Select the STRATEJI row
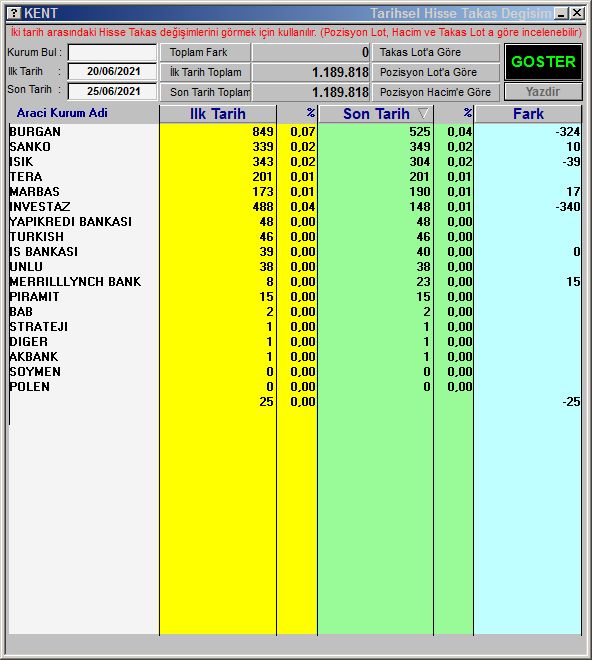Viewport: 592px width, 660px height. point(295,327)
